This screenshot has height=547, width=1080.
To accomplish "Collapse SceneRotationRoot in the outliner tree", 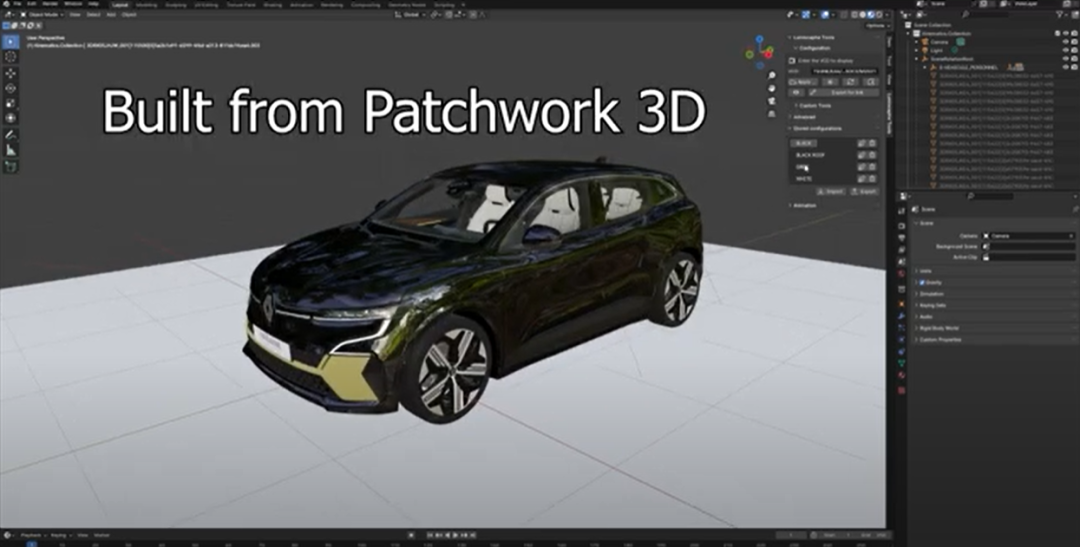I will 917,59.
